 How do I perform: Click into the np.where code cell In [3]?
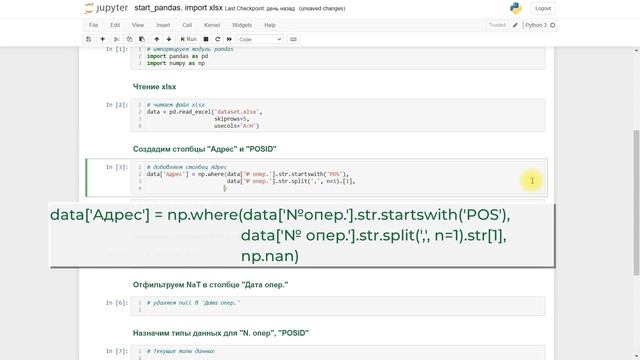pos(338,178)
